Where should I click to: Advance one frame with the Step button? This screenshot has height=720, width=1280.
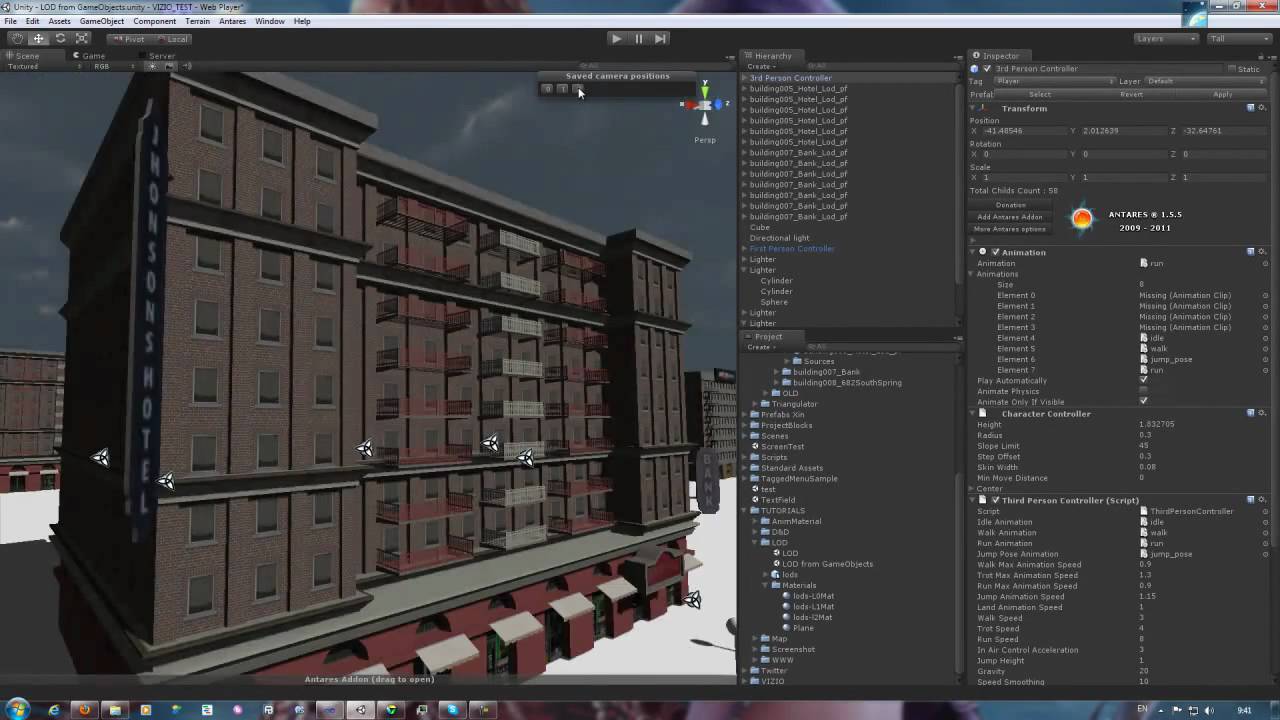(660, 39)
